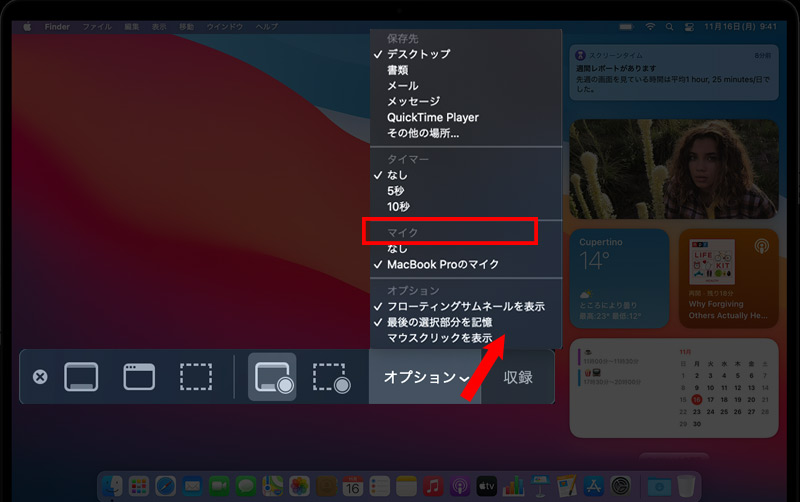800x502 pixels.
Task: Open the Podcasts widget Why Forgiving episode
Action: click(729, 279)
